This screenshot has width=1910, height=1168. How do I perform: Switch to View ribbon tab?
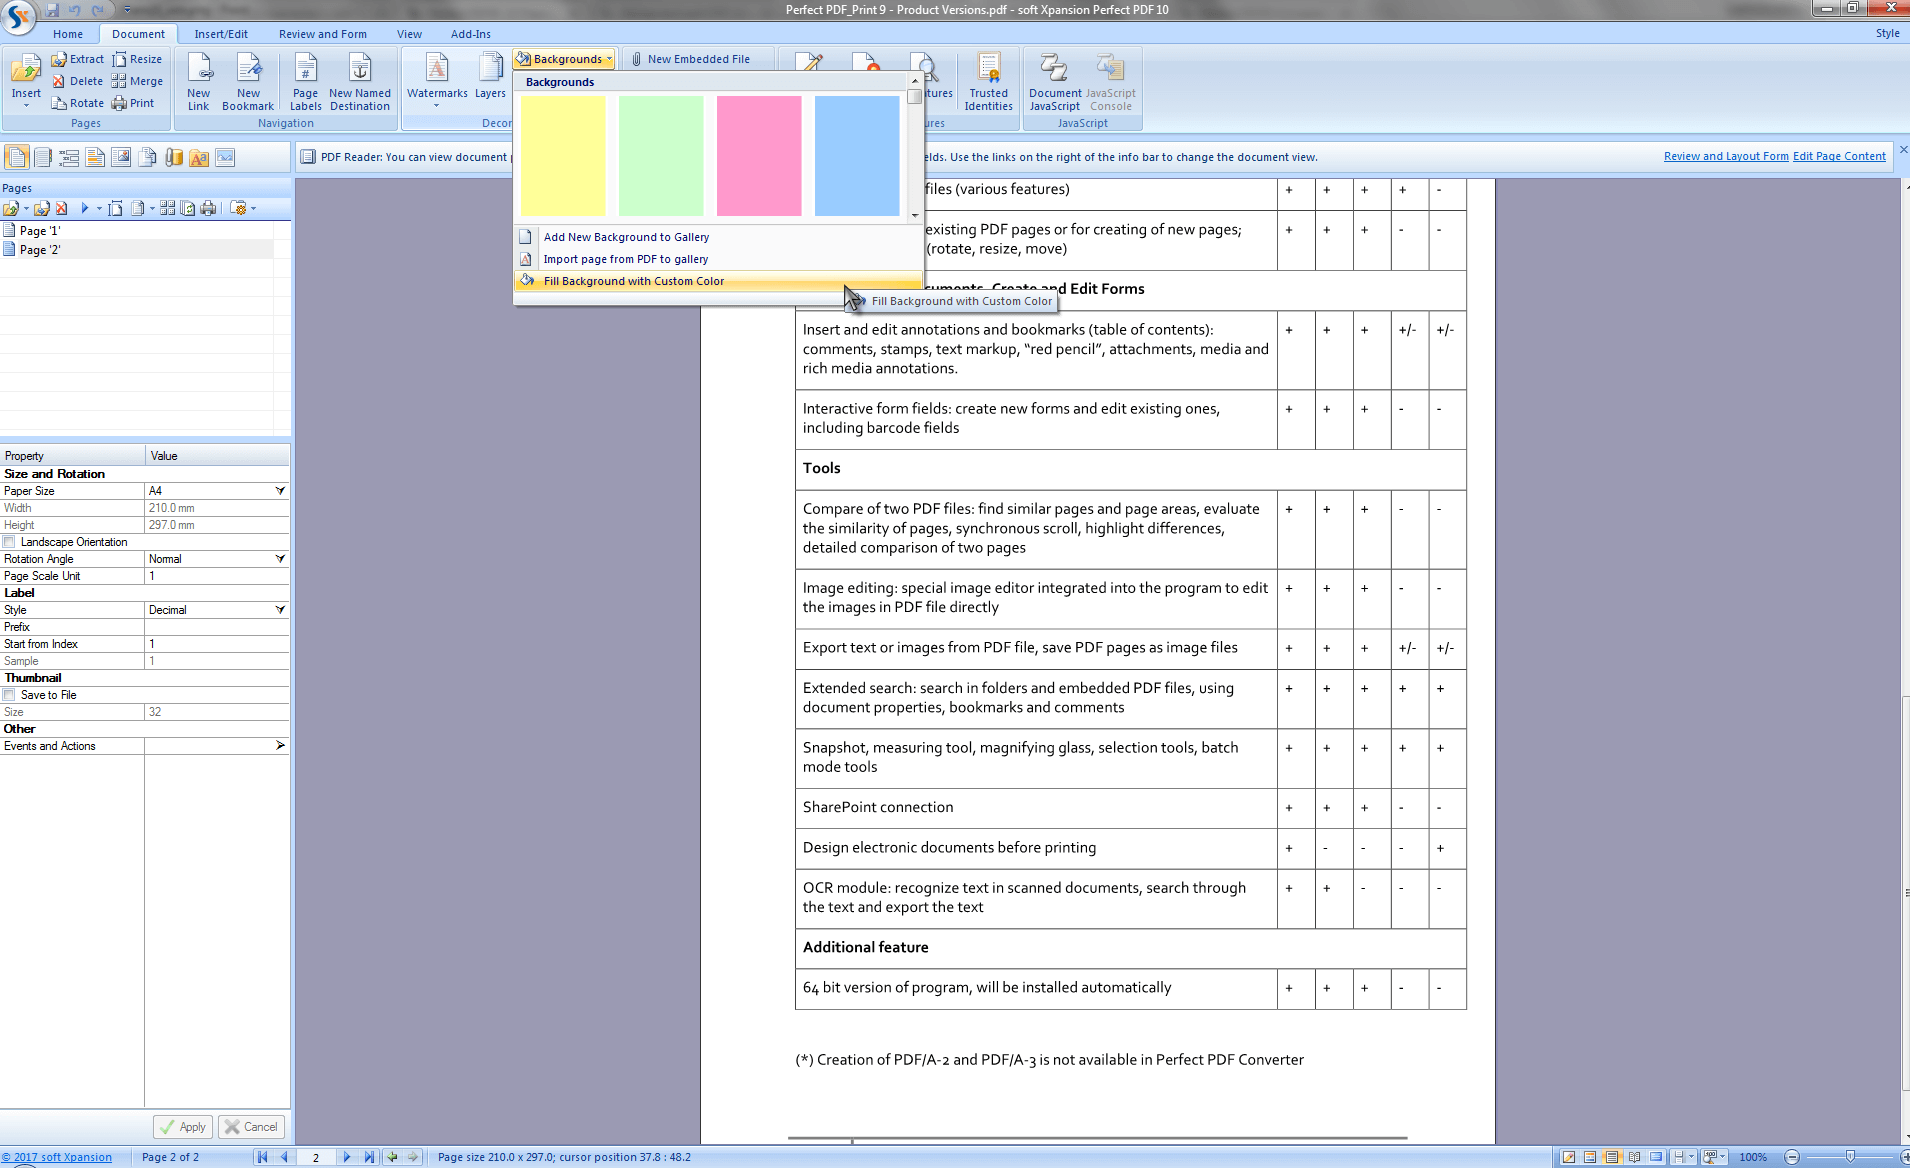(409, 34)
